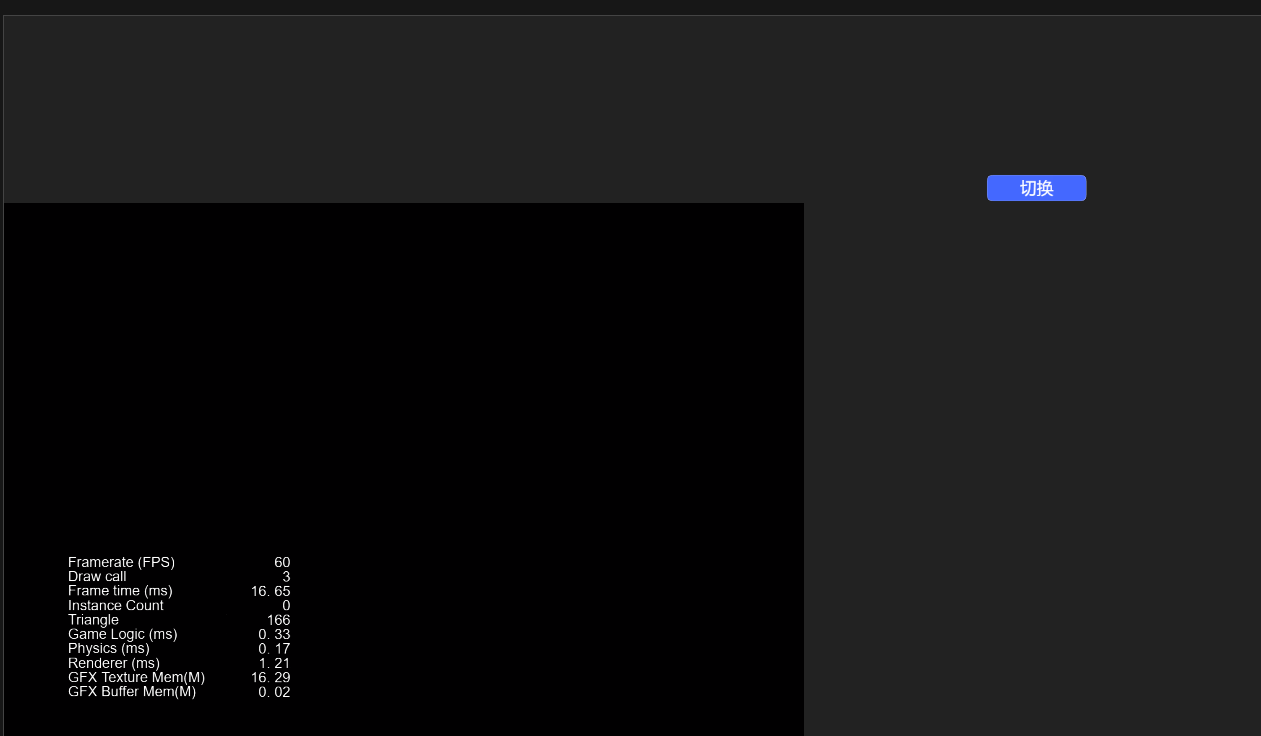Click the buffer memory value 0.02
1261x736 pixels.
(x=275, y=692)
